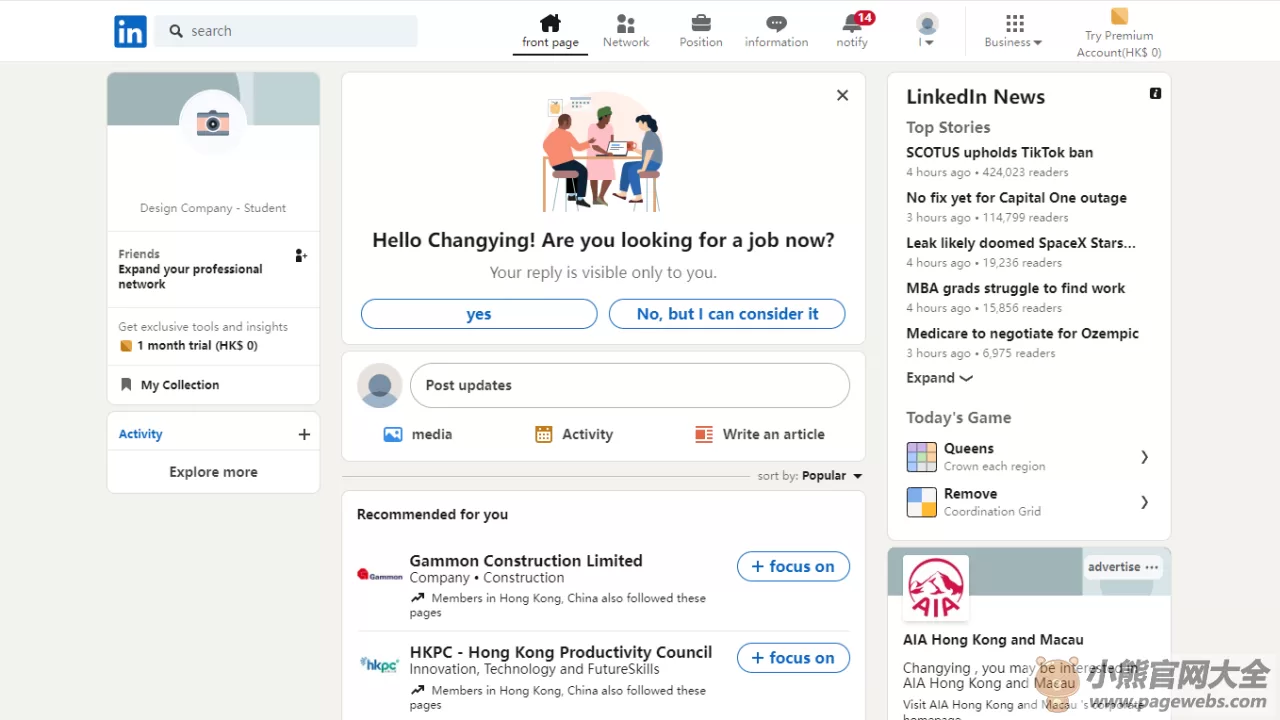Click Explore more in left panel
The height and width of the screenshot is (720, 1280).
[x=213, y=472]
